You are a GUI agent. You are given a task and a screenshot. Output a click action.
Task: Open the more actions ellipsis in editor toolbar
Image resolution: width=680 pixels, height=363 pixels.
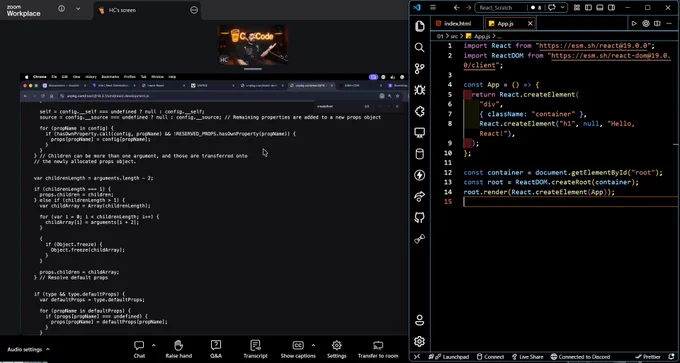[669, 23]
